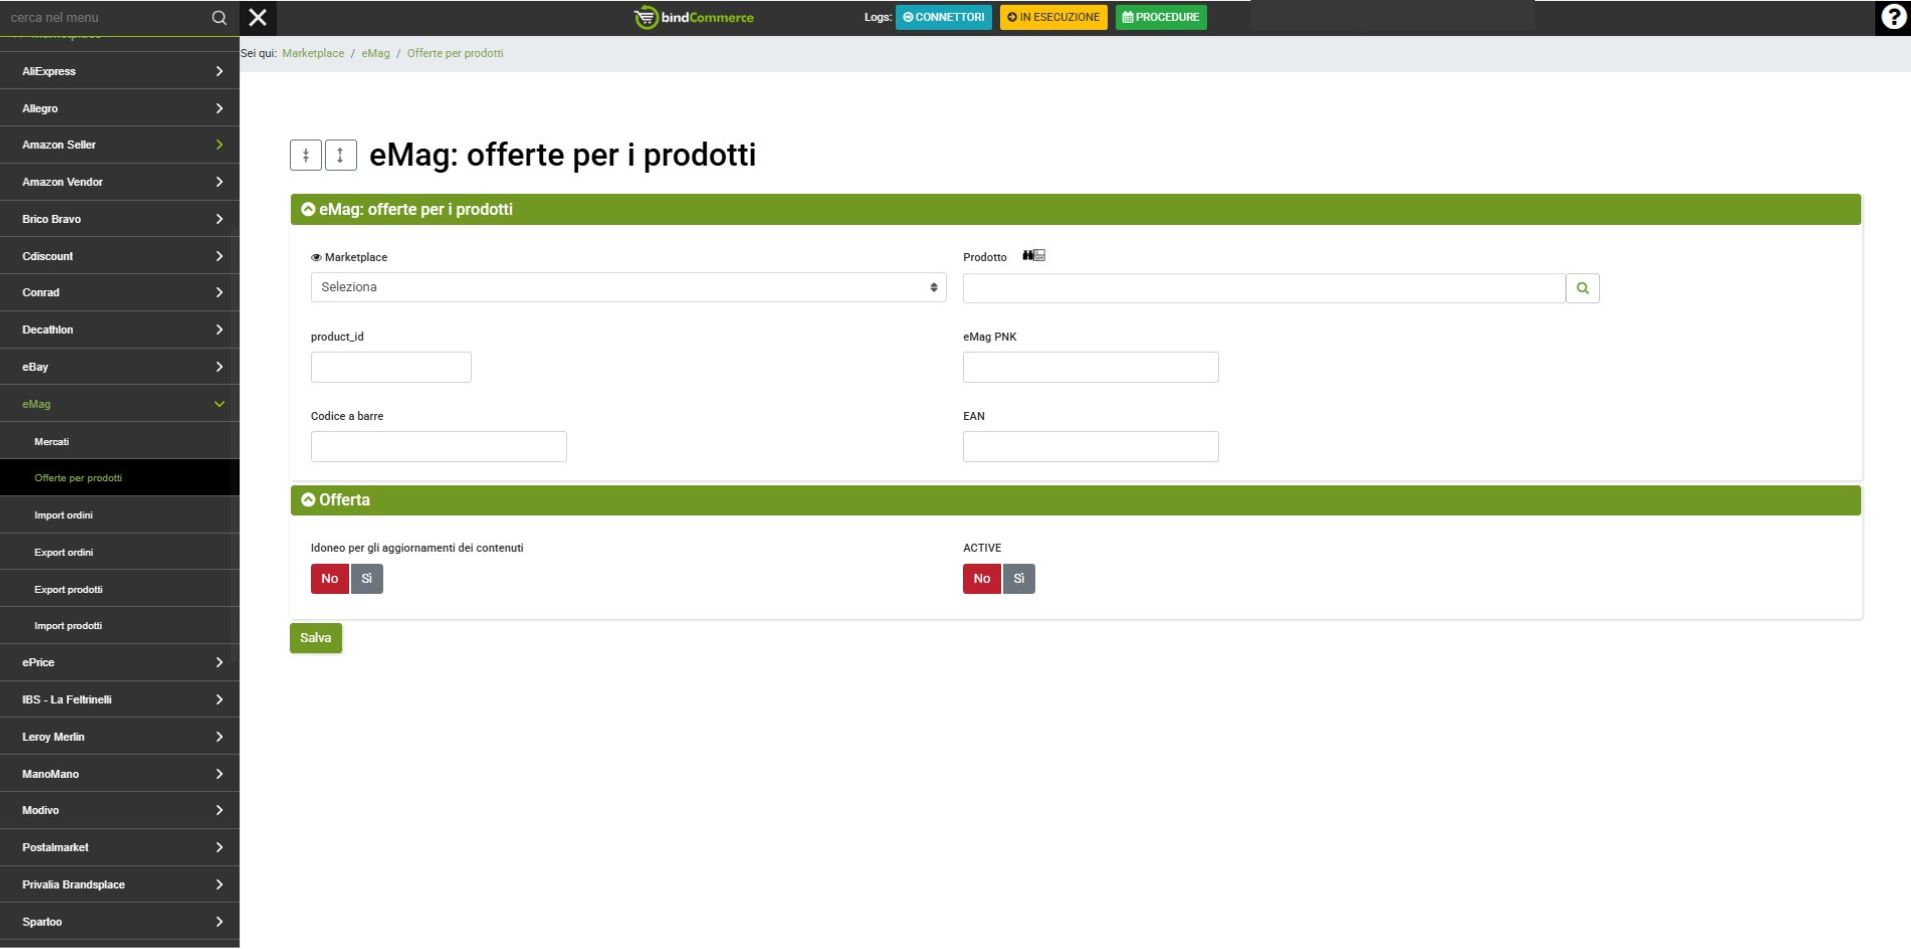
Task: Set ACTIVE toggle to No
Action: click(x=981, y=579)
